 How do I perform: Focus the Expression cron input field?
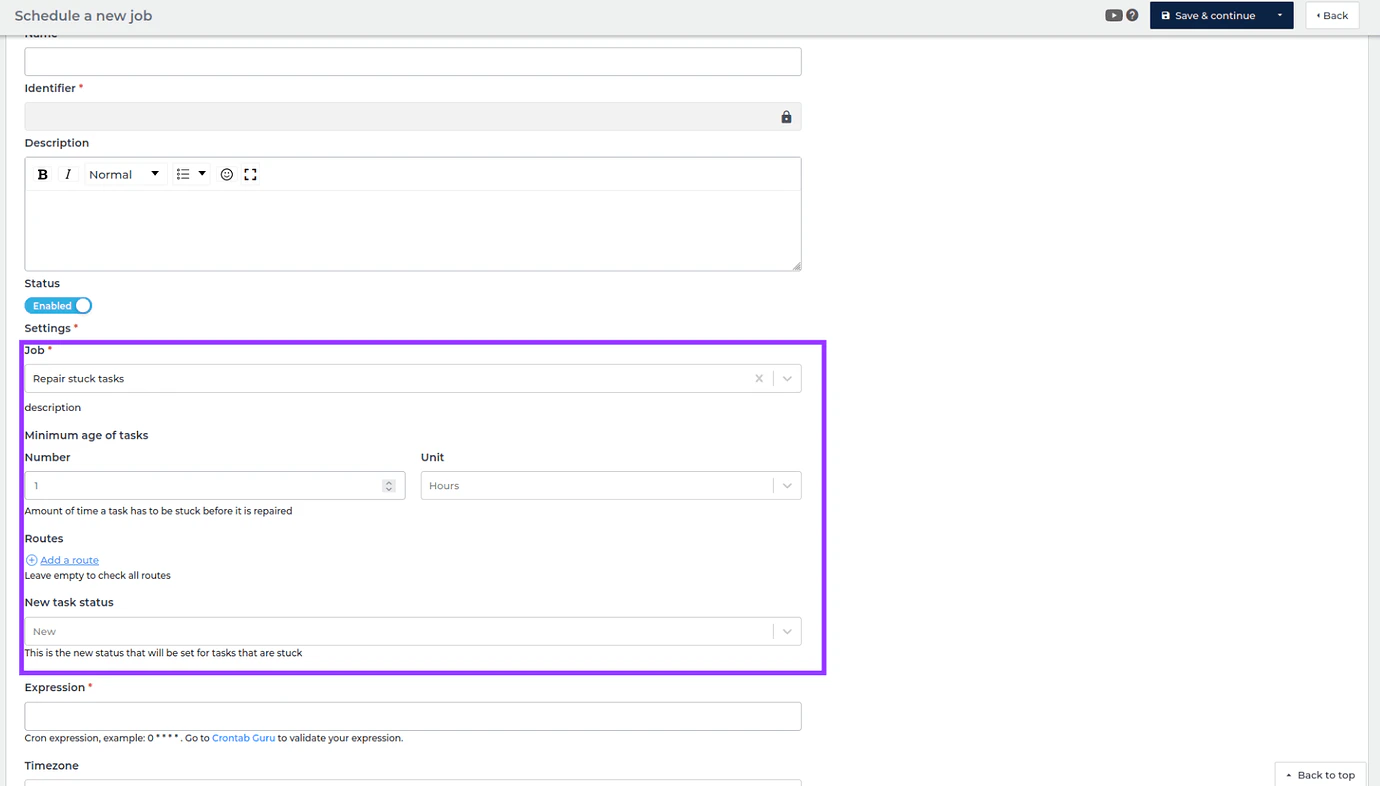tap(413, 716)
